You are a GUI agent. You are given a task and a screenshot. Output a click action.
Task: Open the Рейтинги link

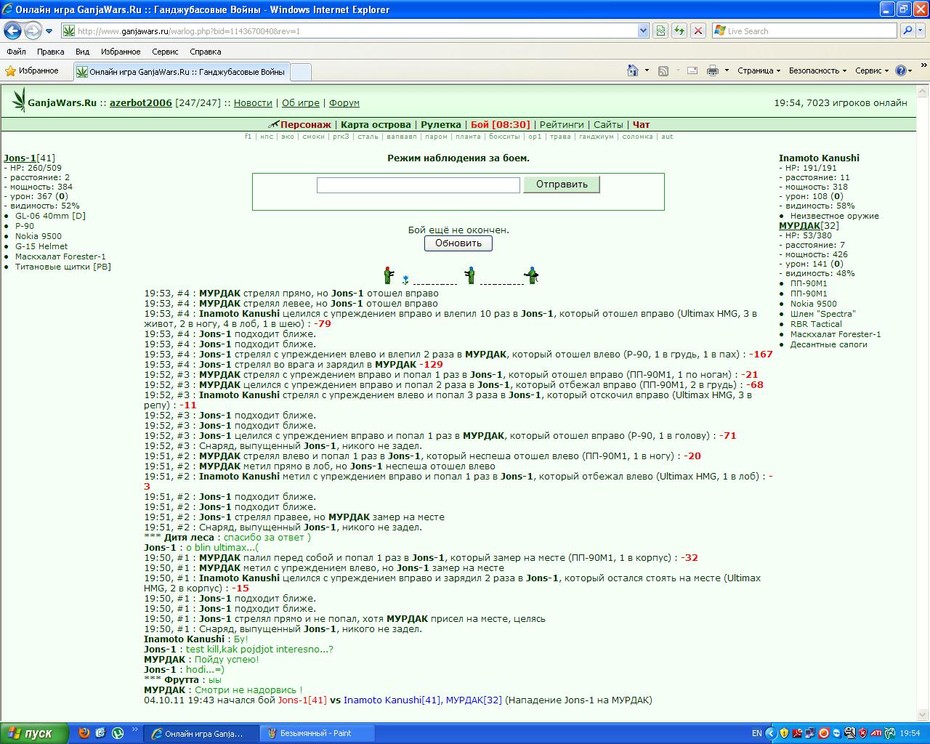(x=562, y=125)
